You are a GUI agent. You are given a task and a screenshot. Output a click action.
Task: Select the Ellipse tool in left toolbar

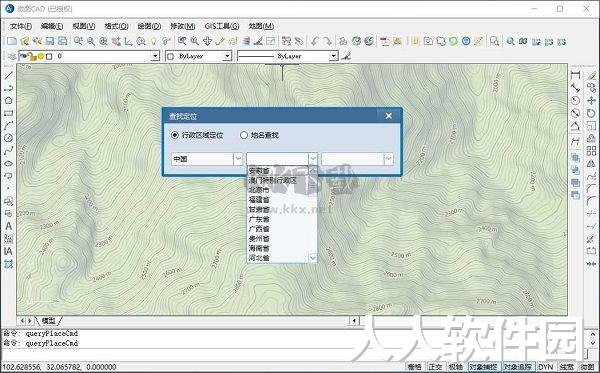tap(8, 164)
